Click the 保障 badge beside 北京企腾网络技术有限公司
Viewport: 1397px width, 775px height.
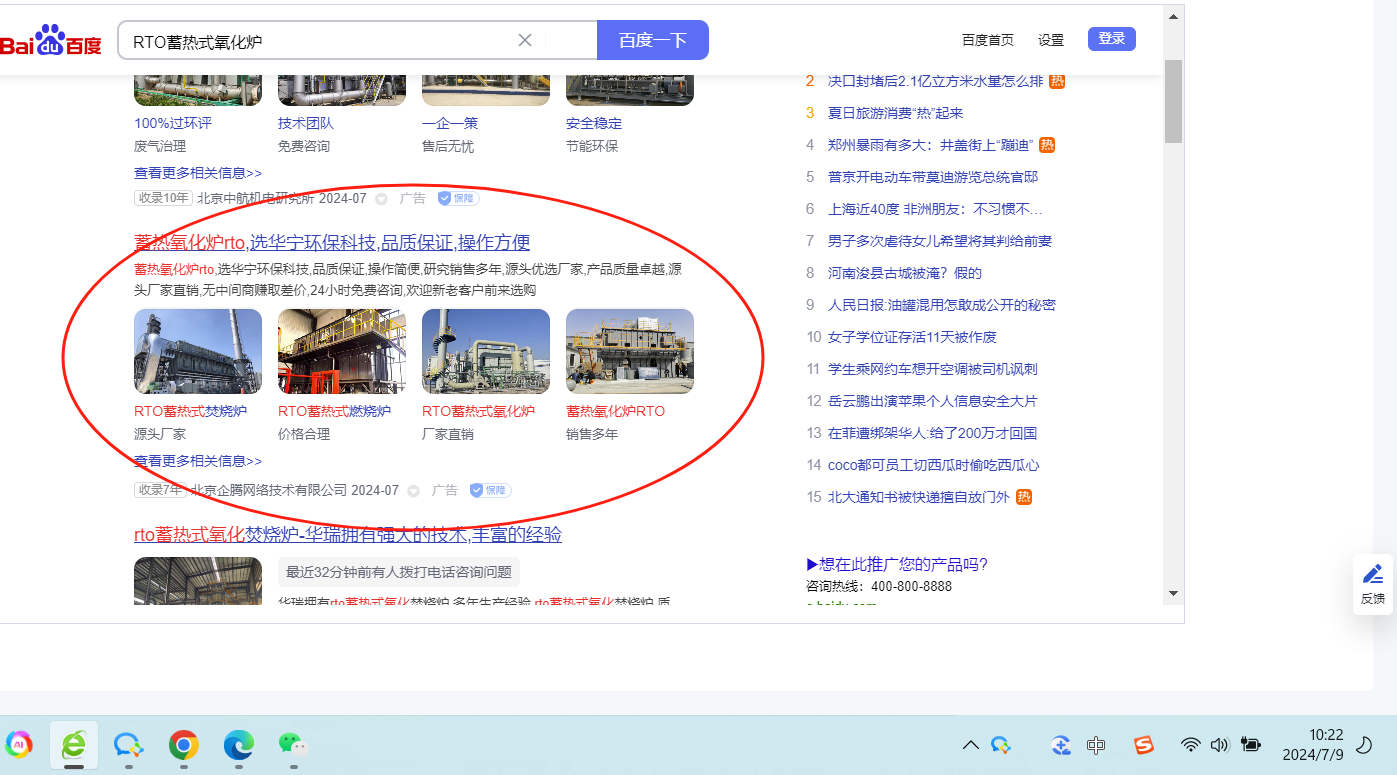tap(490, 491)
